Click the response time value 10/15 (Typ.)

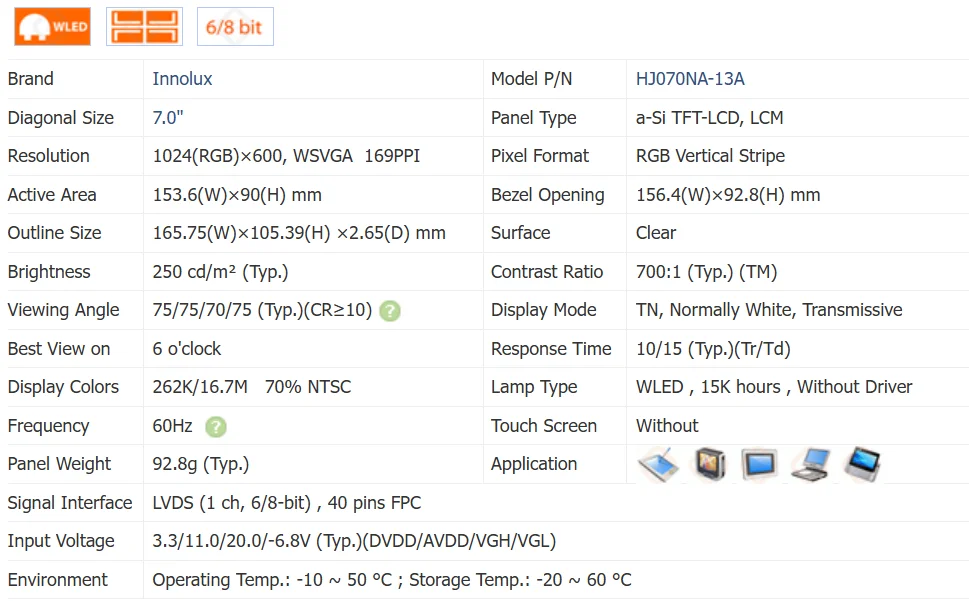tap(684, 349)
